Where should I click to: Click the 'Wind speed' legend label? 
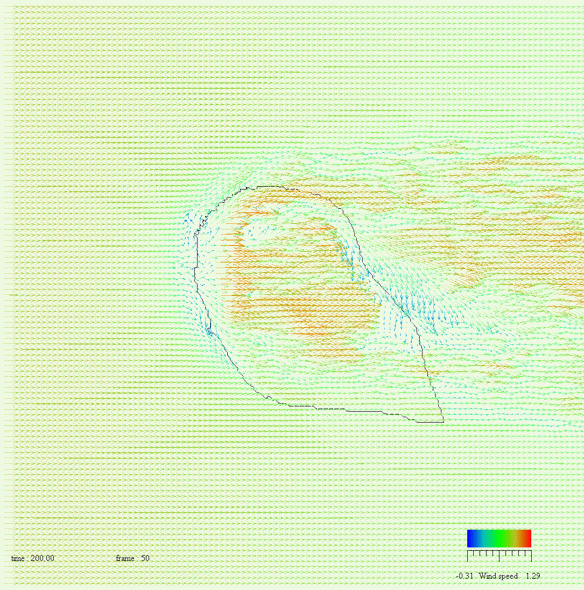point(498,576)
